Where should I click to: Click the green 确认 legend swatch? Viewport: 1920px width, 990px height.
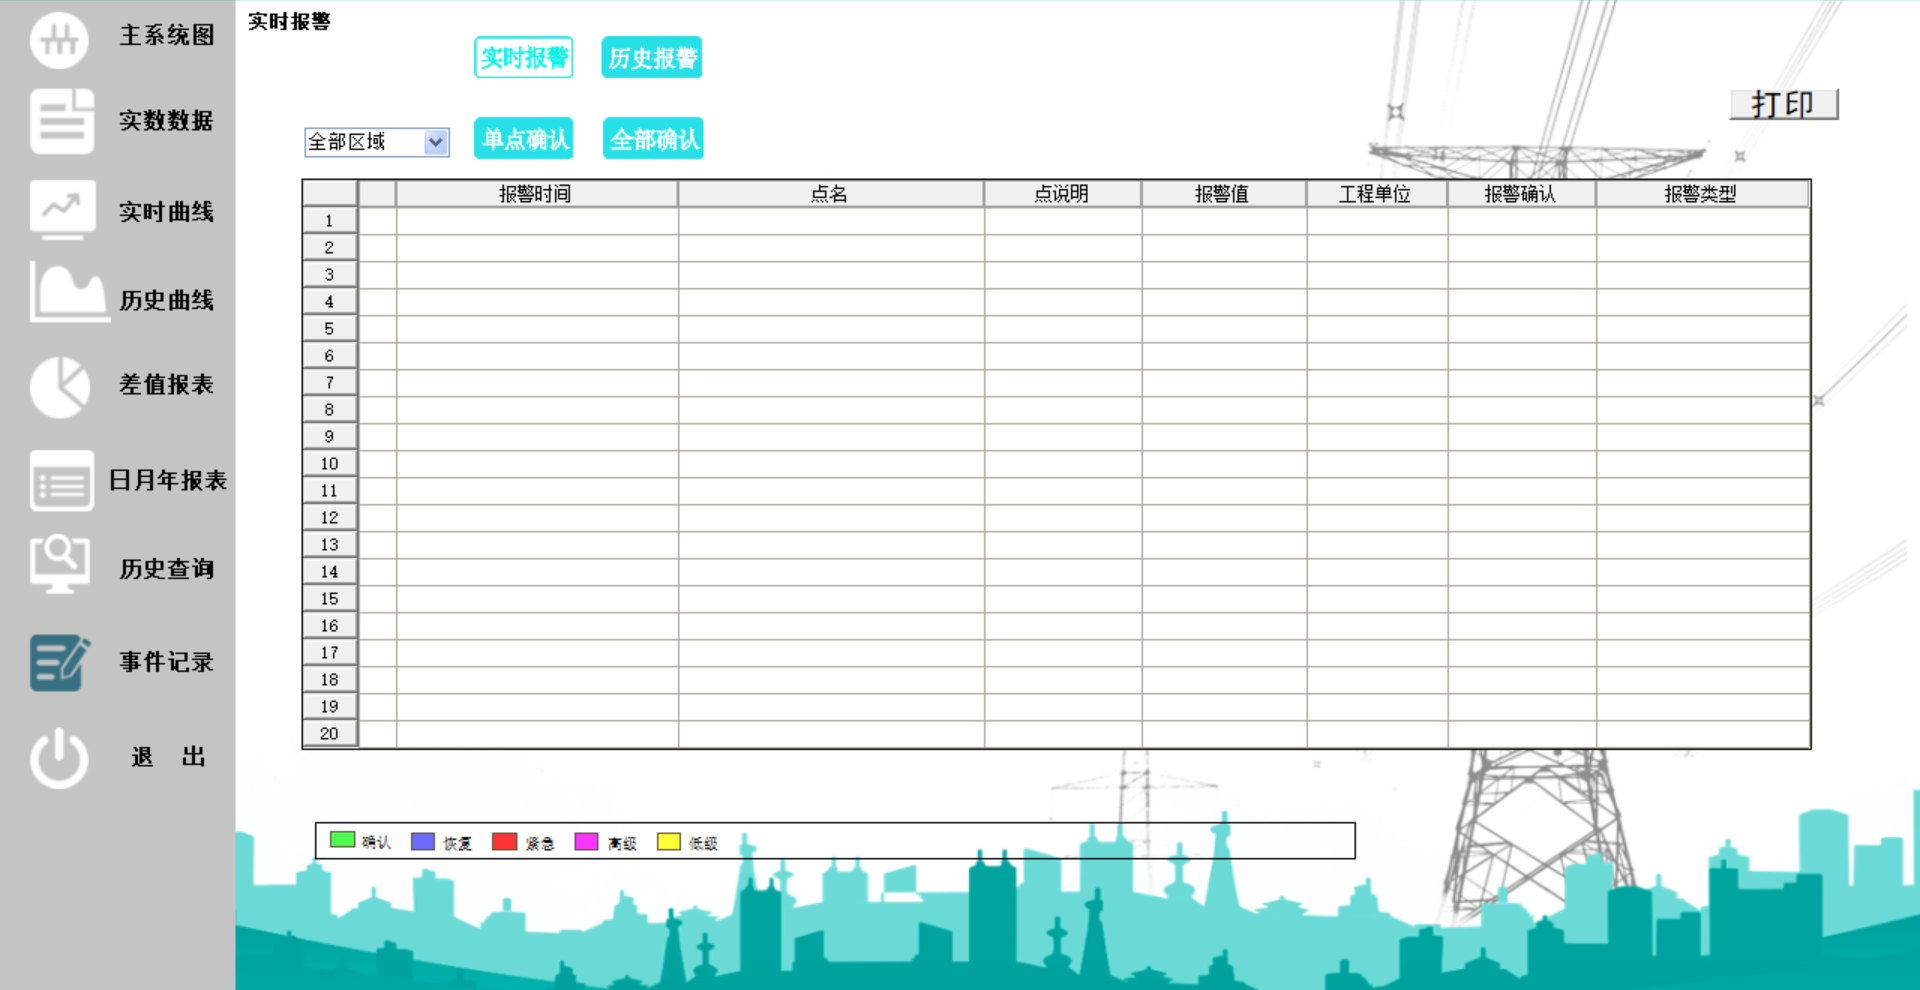coord(341,840)
